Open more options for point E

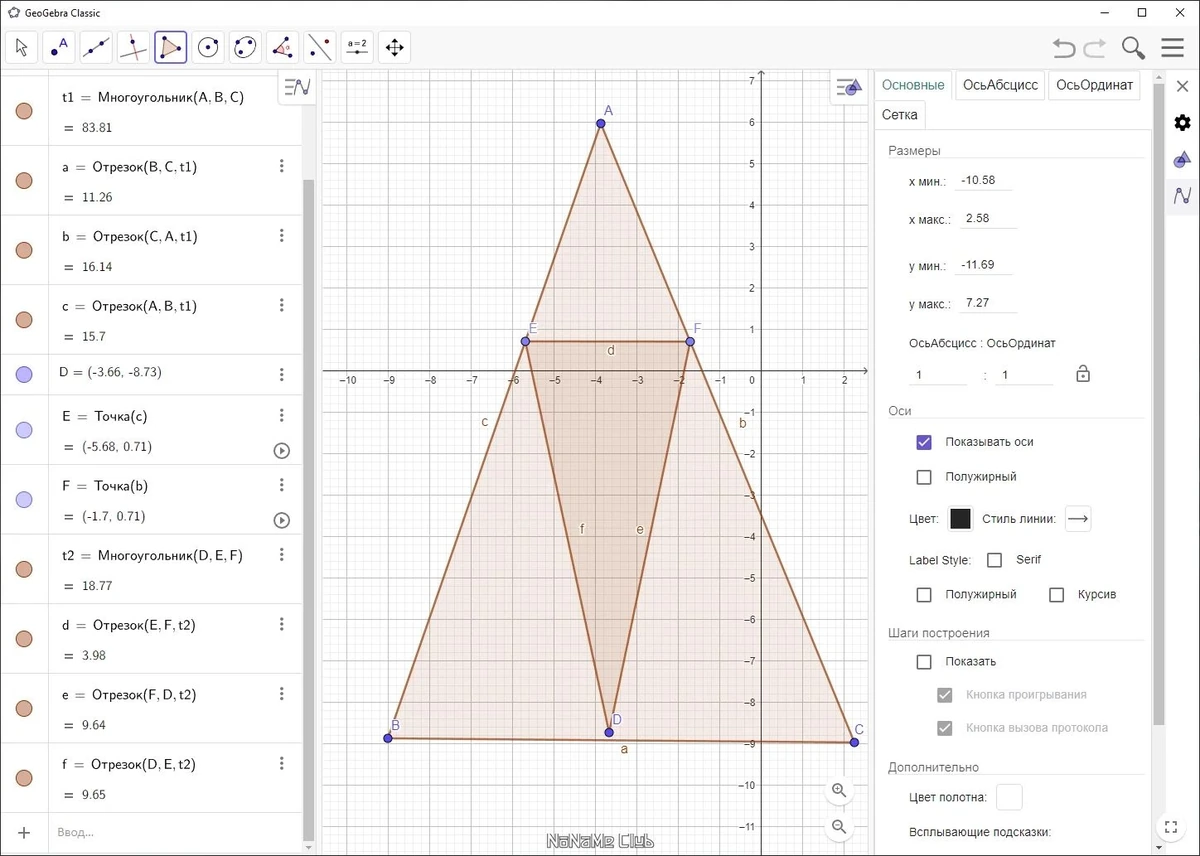(282, 415)
